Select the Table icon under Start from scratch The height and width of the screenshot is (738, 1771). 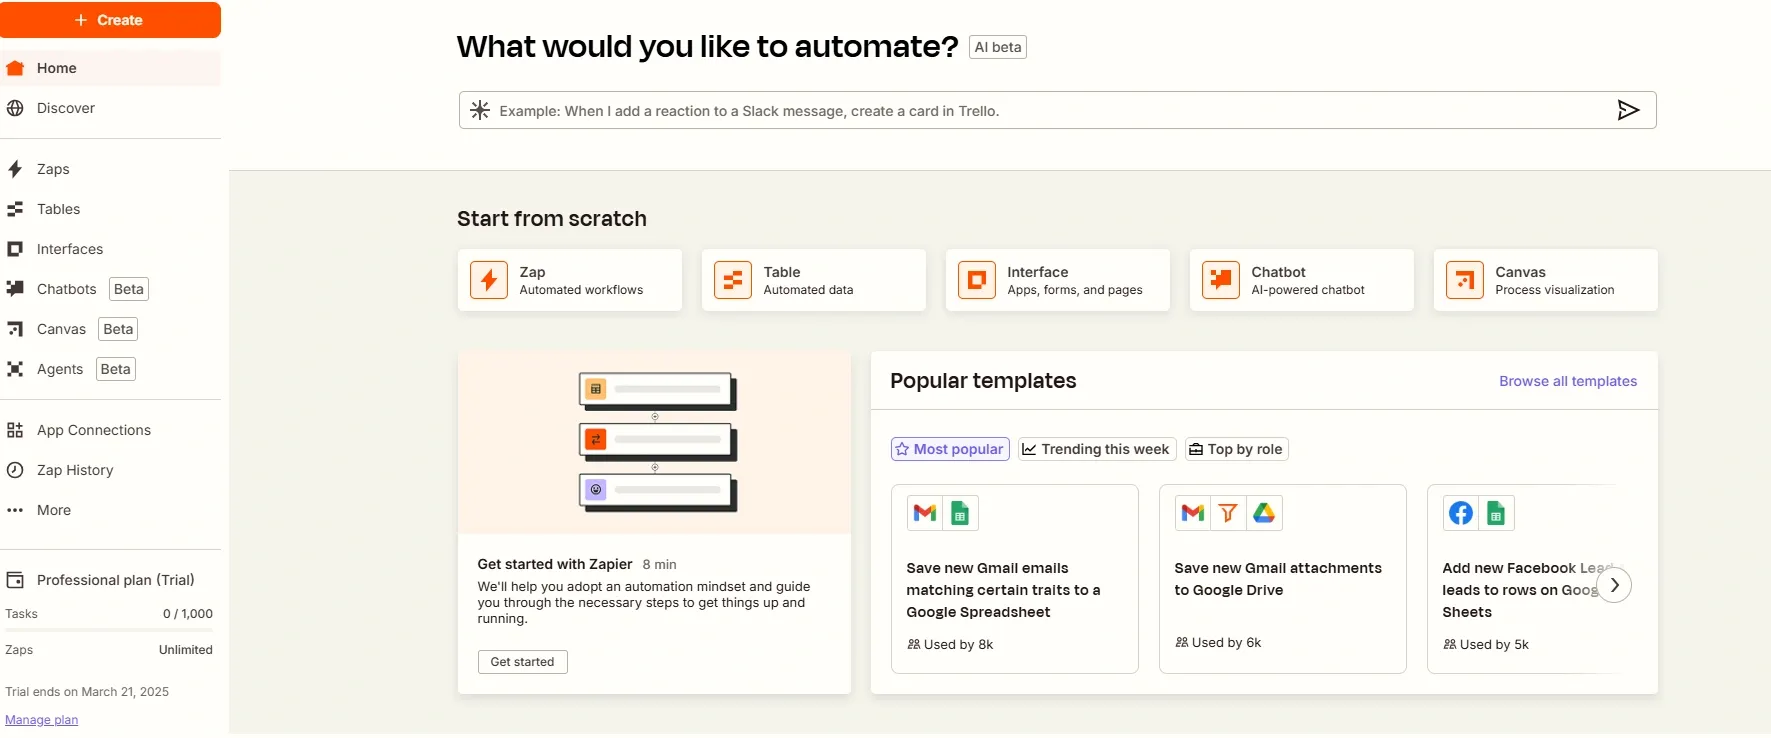[733, 280]
